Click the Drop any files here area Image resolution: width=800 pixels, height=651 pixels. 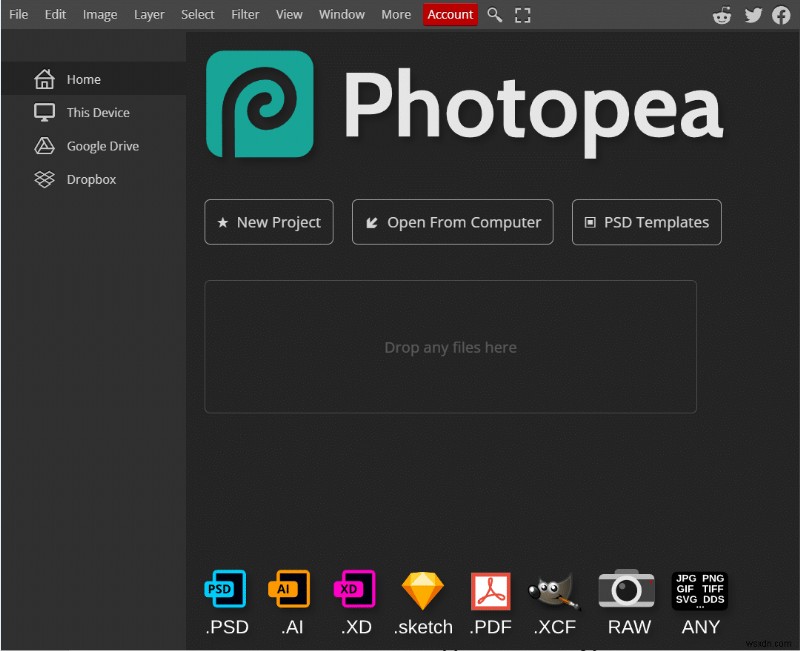pyautogui.click(x=451, y=346)
